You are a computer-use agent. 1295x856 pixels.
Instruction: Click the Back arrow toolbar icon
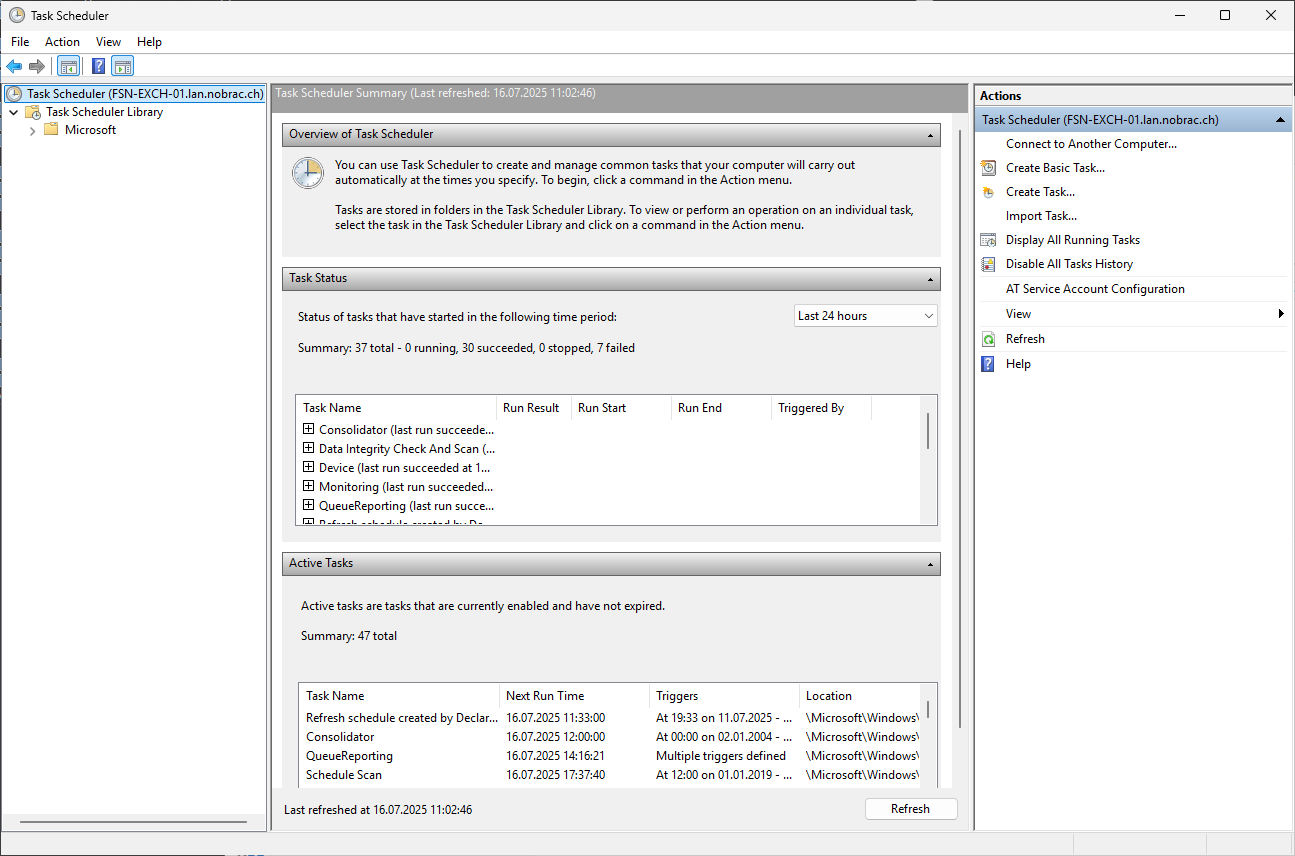[14, 67]
